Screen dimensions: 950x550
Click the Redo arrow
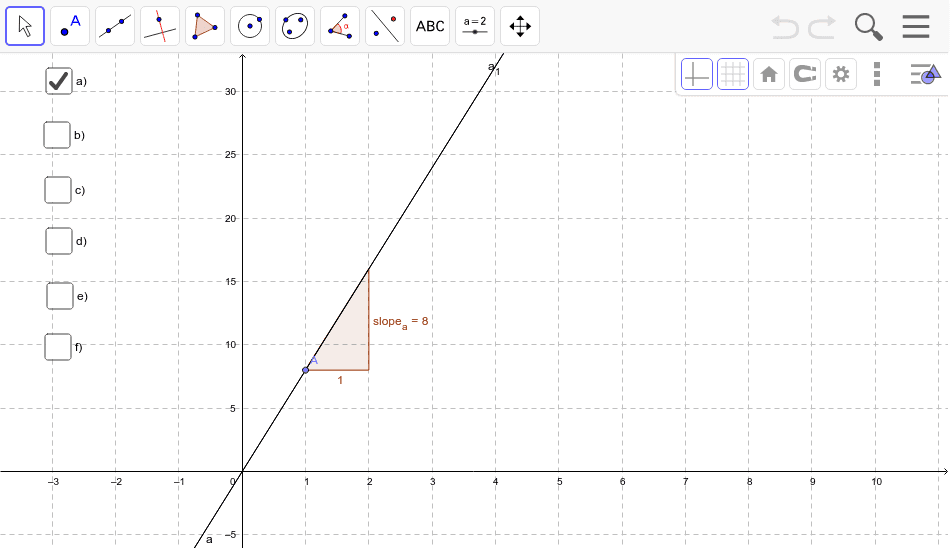click(x=822, y=27)
